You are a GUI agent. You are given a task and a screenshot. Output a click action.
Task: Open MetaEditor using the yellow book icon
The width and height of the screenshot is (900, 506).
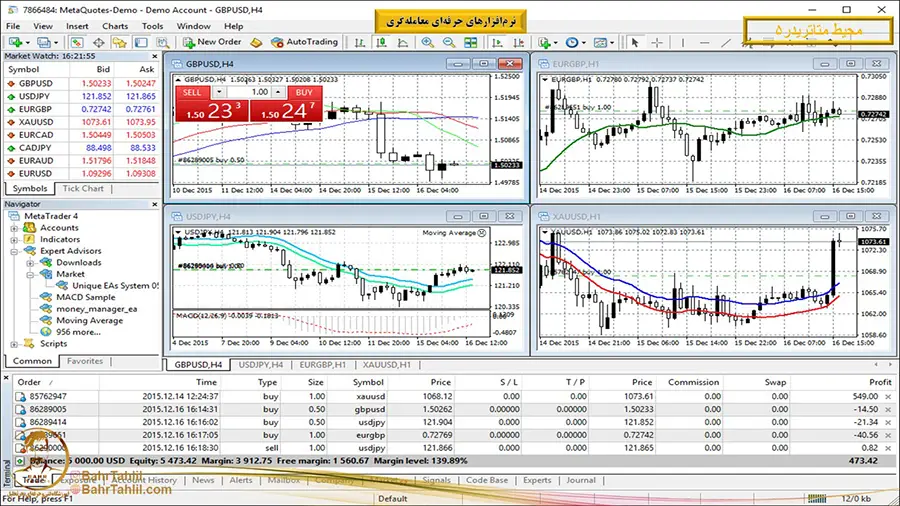(256, 42)
